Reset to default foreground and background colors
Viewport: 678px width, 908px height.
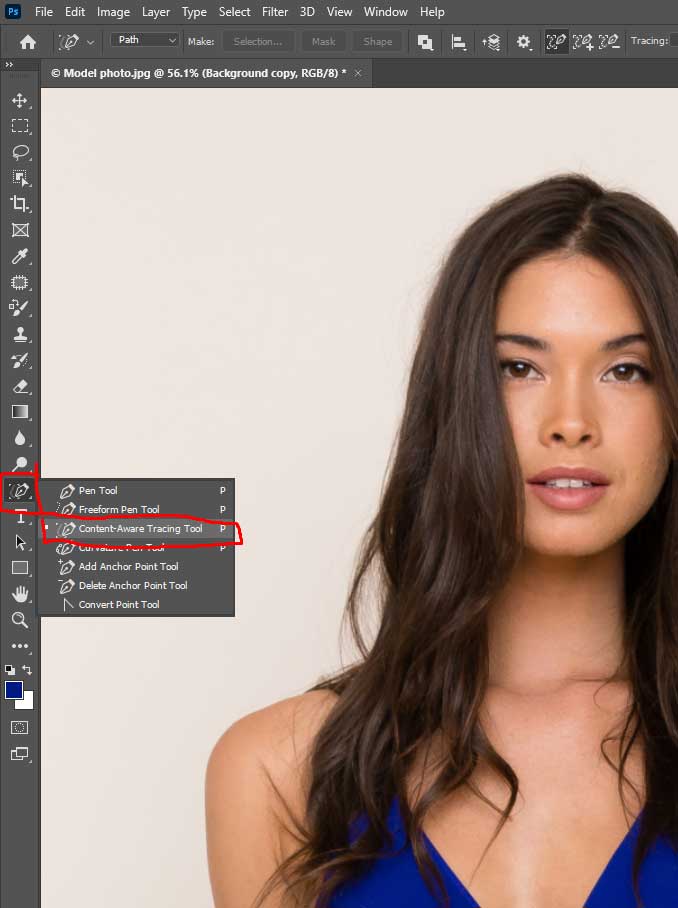coord(10,670)
